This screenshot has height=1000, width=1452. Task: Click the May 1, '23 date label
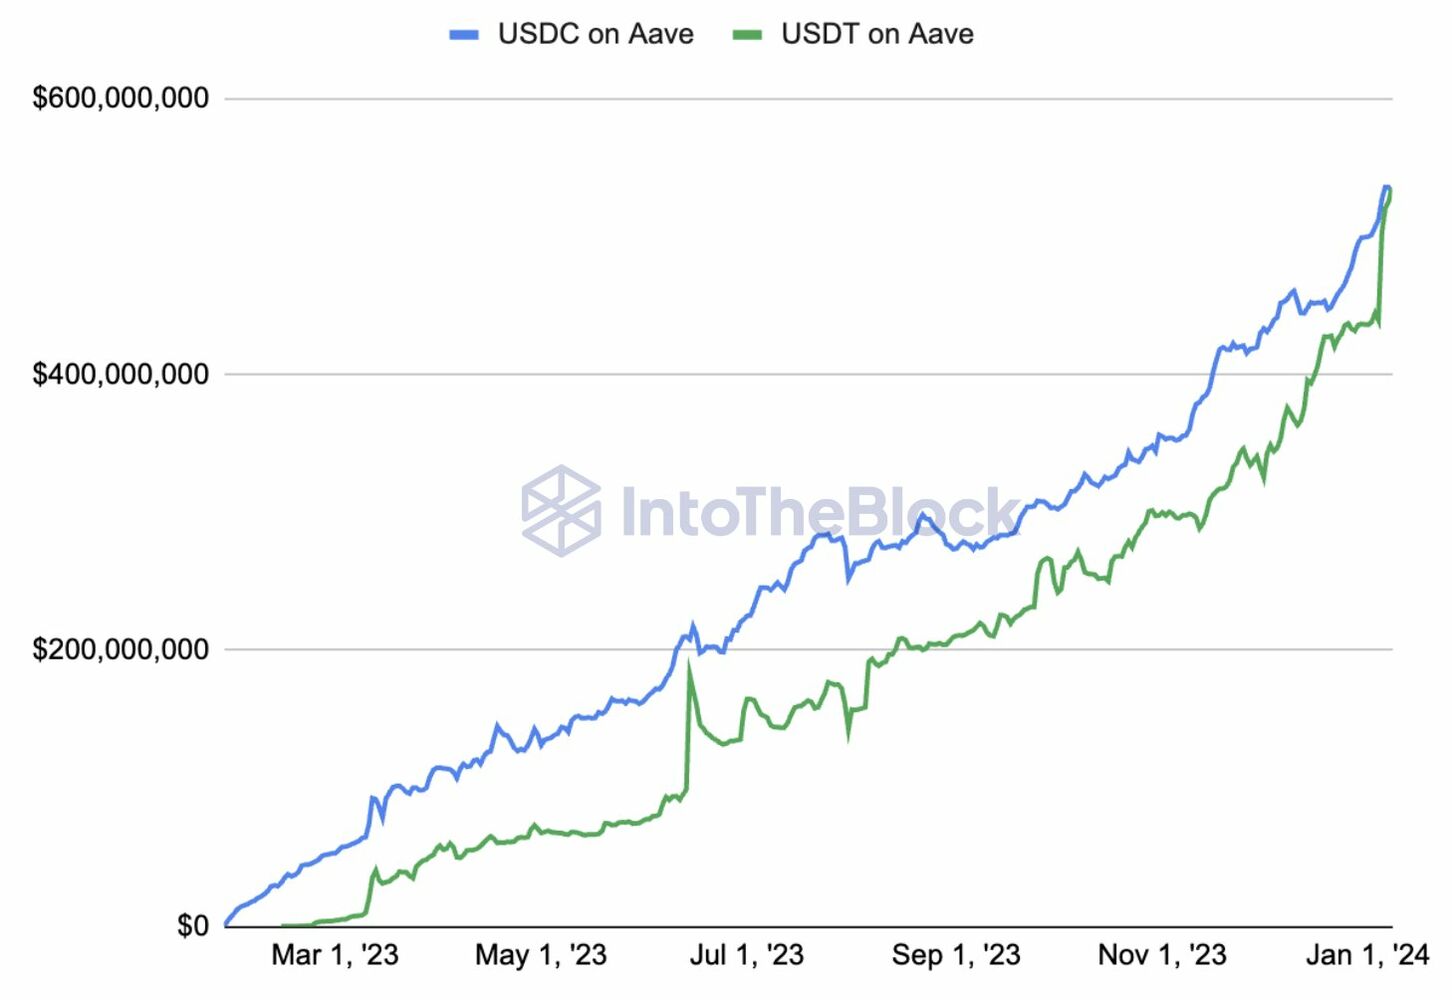541,955
